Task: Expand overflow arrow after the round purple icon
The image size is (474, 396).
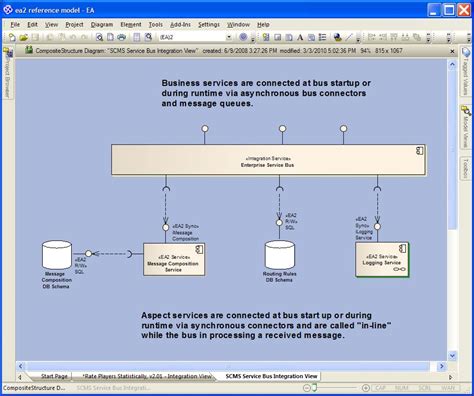Action: (x=253, y=38)
